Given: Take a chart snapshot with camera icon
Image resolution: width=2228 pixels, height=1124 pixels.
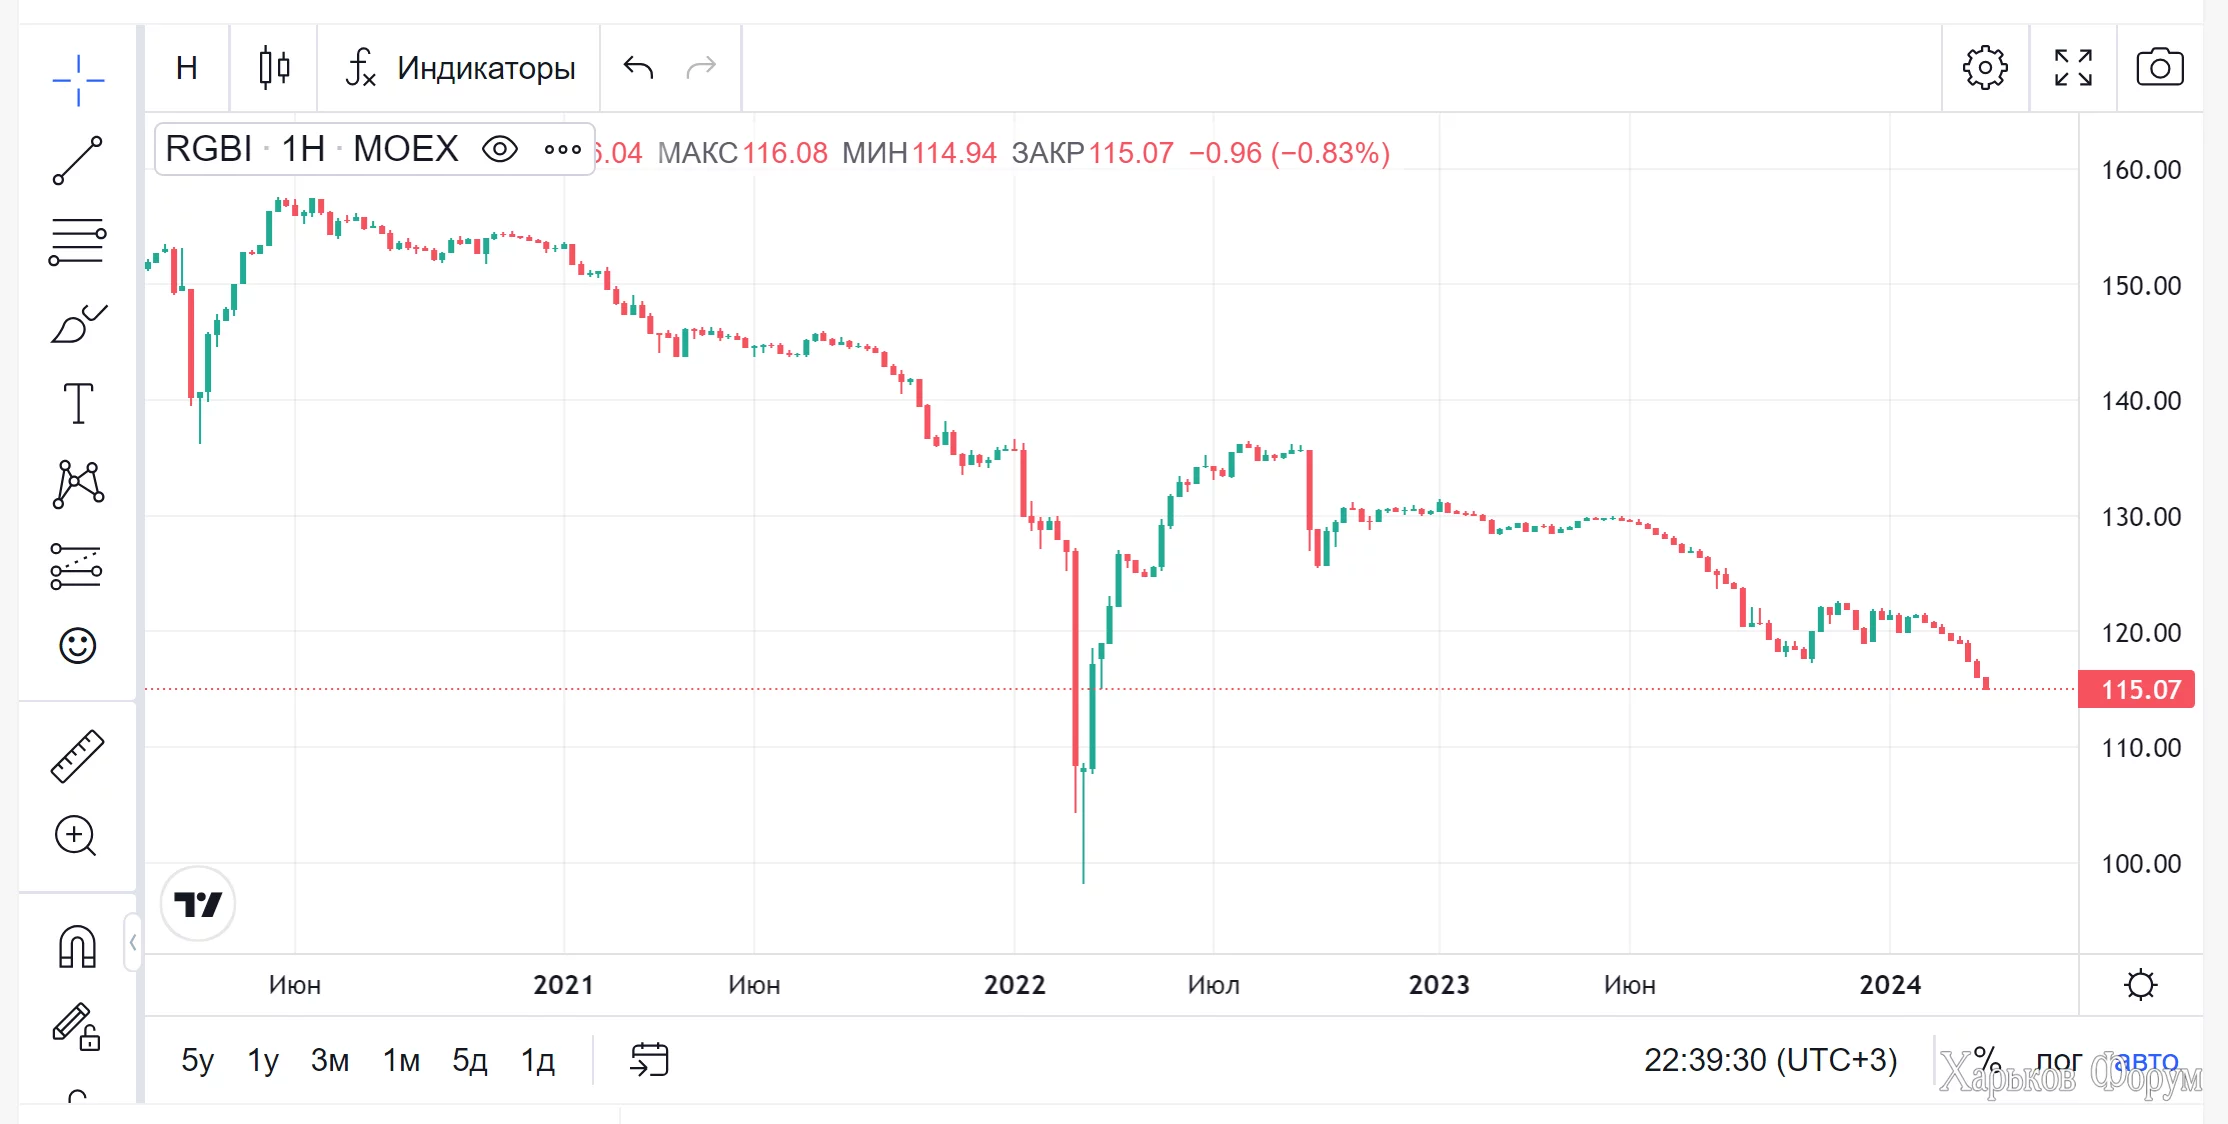Looking at the screenshot, I should point(2159,68).
